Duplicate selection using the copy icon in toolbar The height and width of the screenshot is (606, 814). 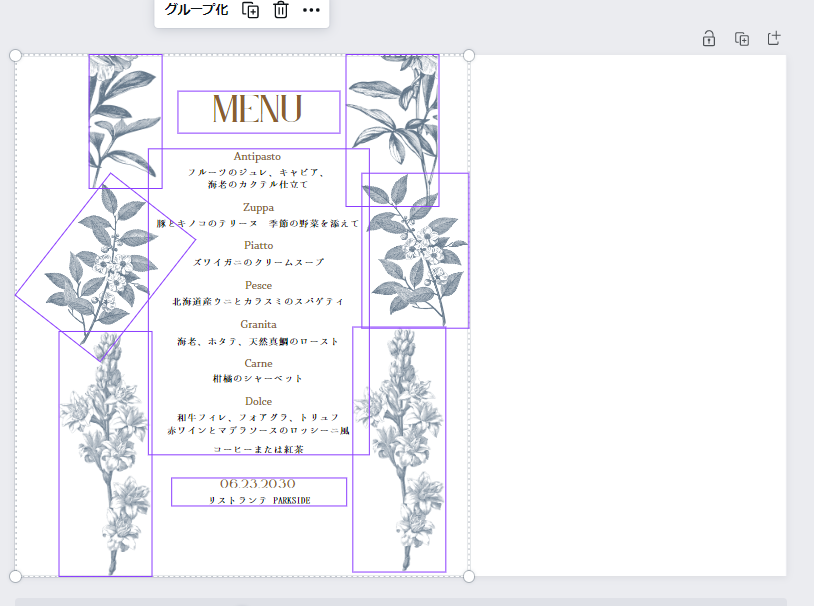pos(251,11)
